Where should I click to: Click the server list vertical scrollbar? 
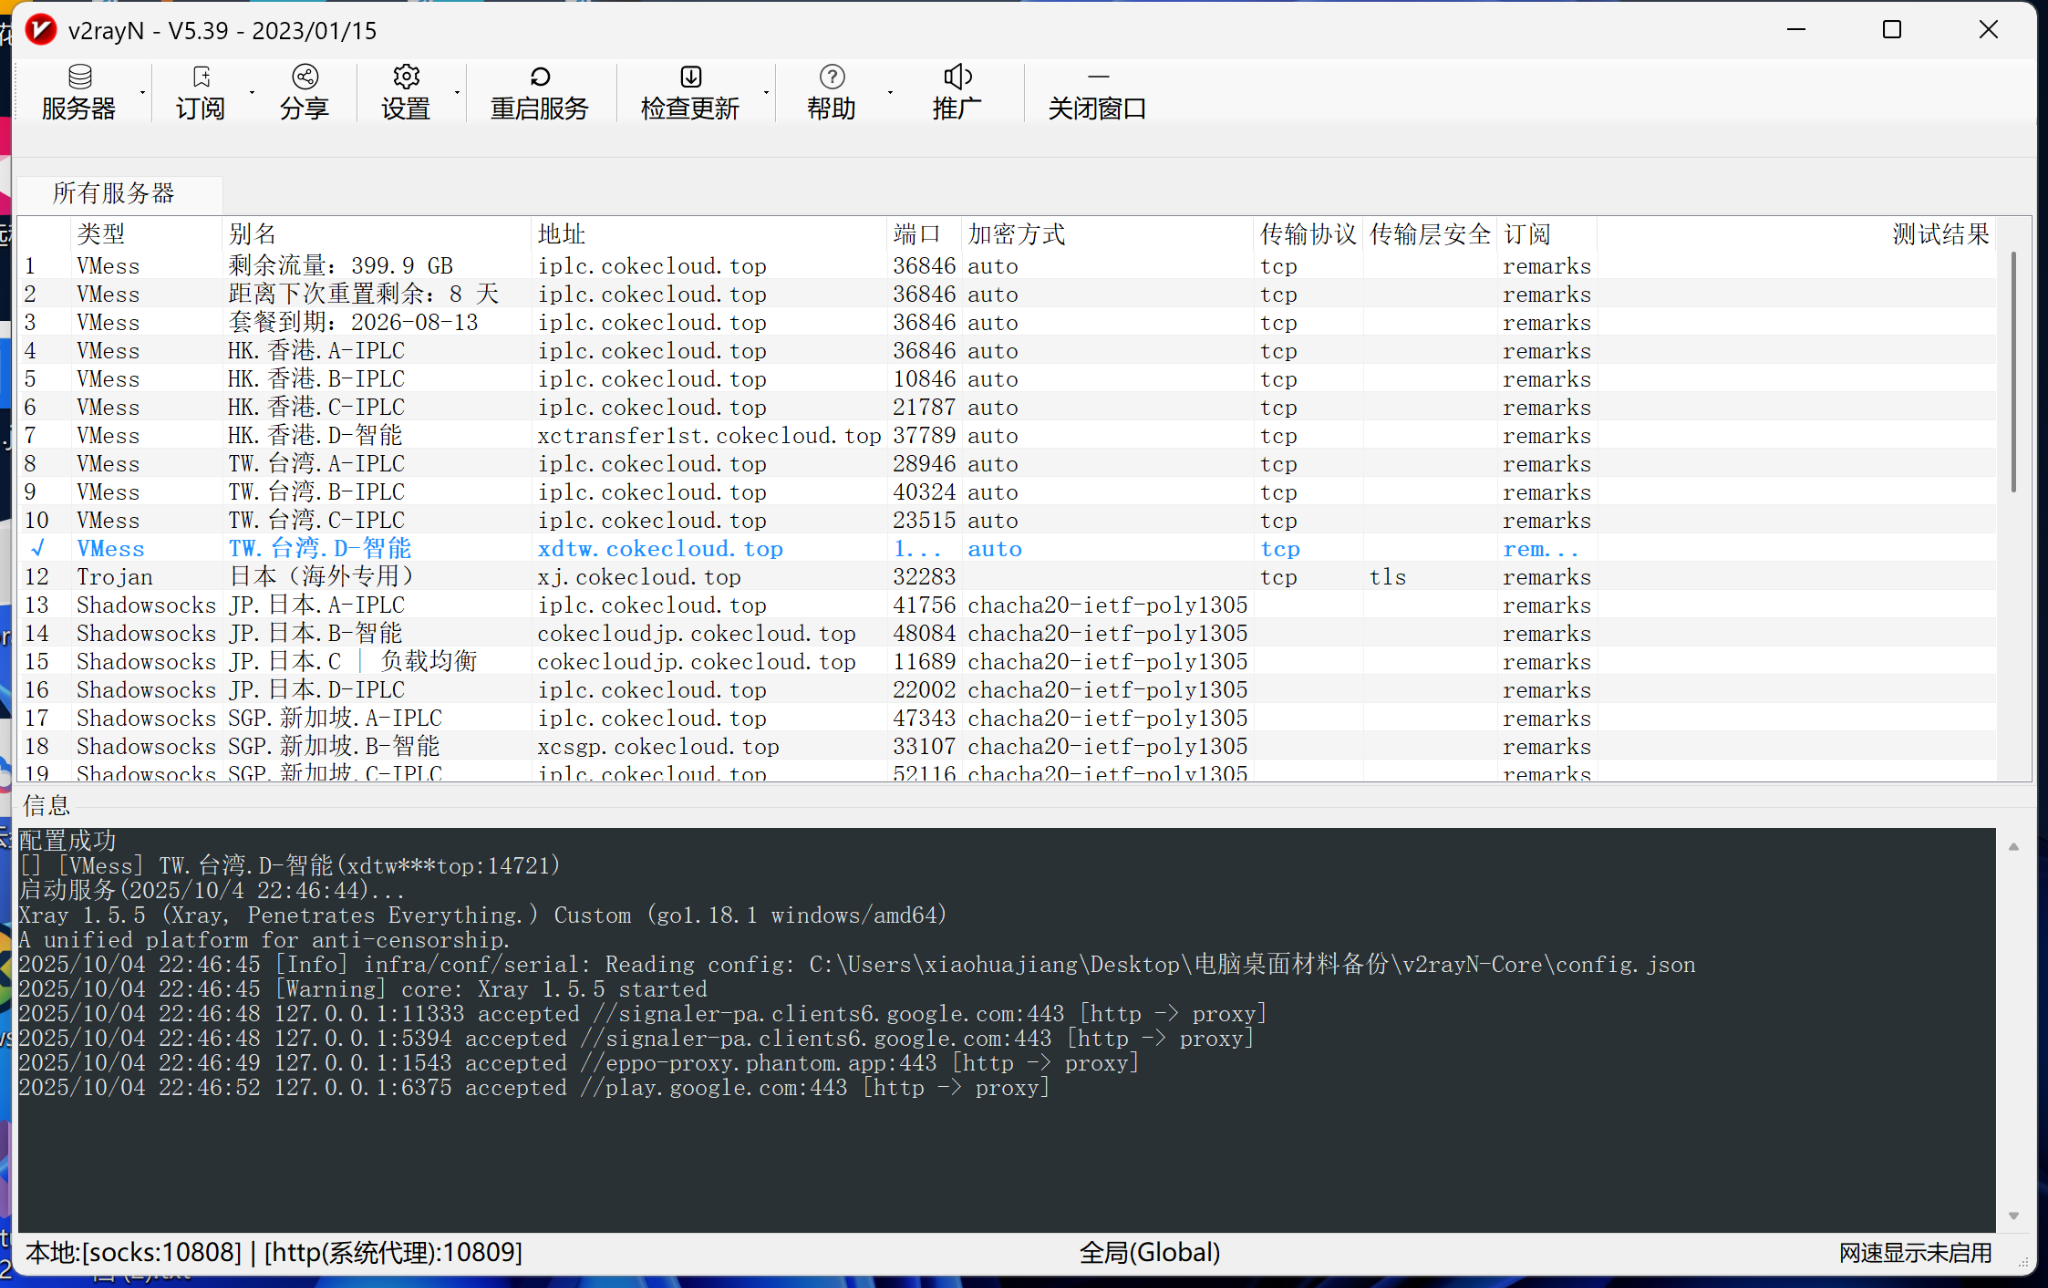click(x=2013, y=372)
